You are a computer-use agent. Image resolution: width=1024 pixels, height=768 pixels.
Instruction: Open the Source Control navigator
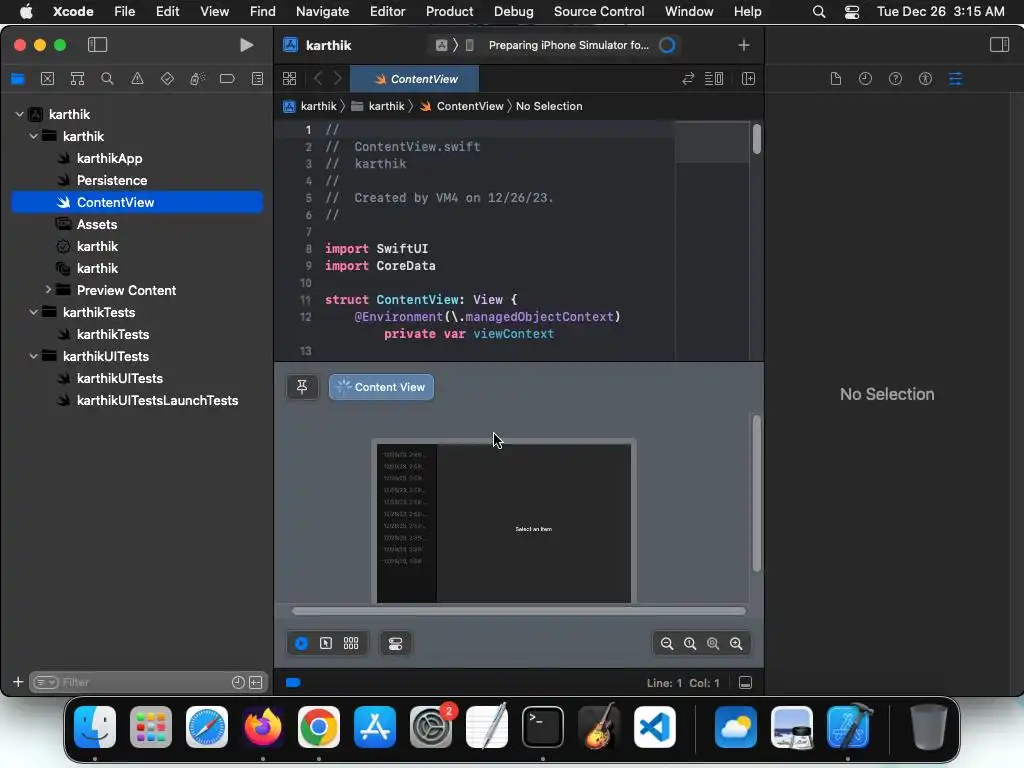click(48, 79)
